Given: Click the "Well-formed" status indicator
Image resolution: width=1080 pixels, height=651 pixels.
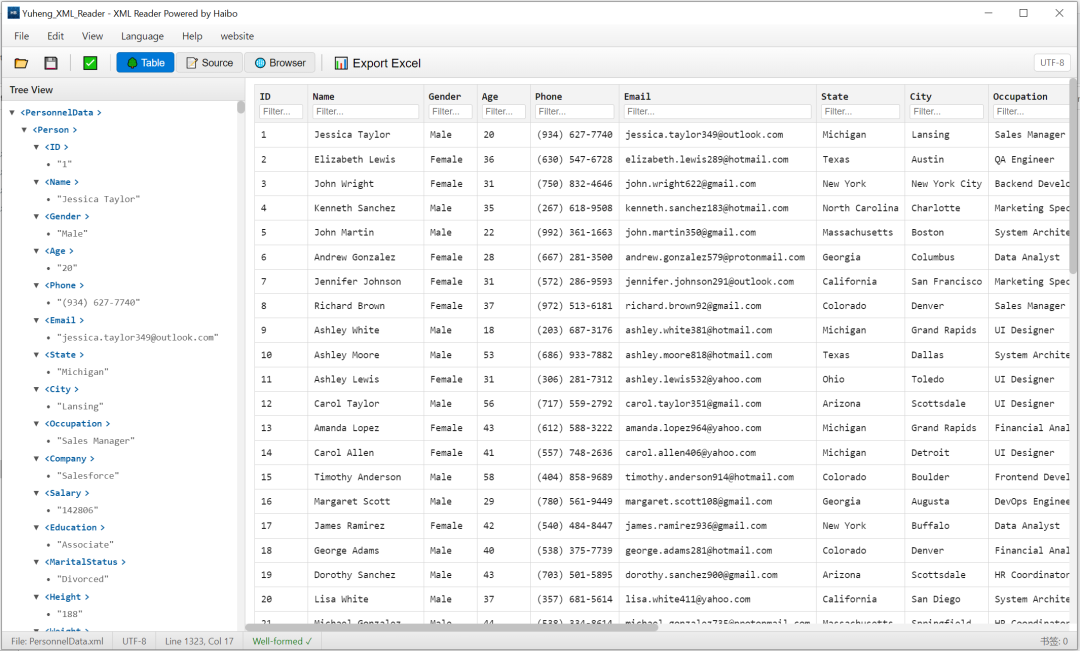Looking at the screenshot, I should pos(282,641).
